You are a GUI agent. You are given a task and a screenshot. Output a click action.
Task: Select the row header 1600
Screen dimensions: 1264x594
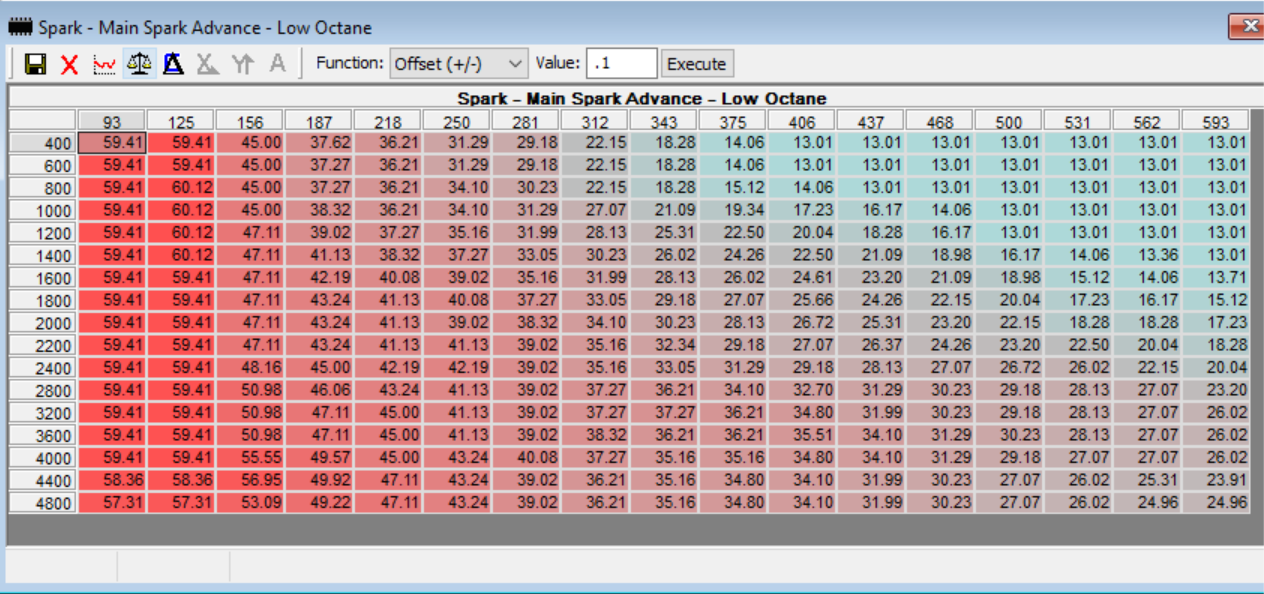pyautogui.click(x=43, y=278)
